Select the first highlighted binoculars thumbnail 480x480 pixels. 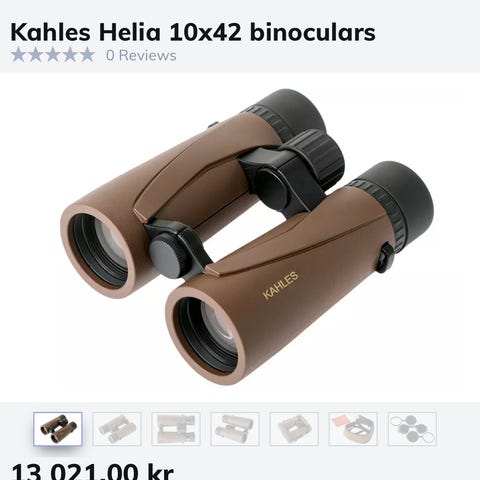[x=58, y=429]
